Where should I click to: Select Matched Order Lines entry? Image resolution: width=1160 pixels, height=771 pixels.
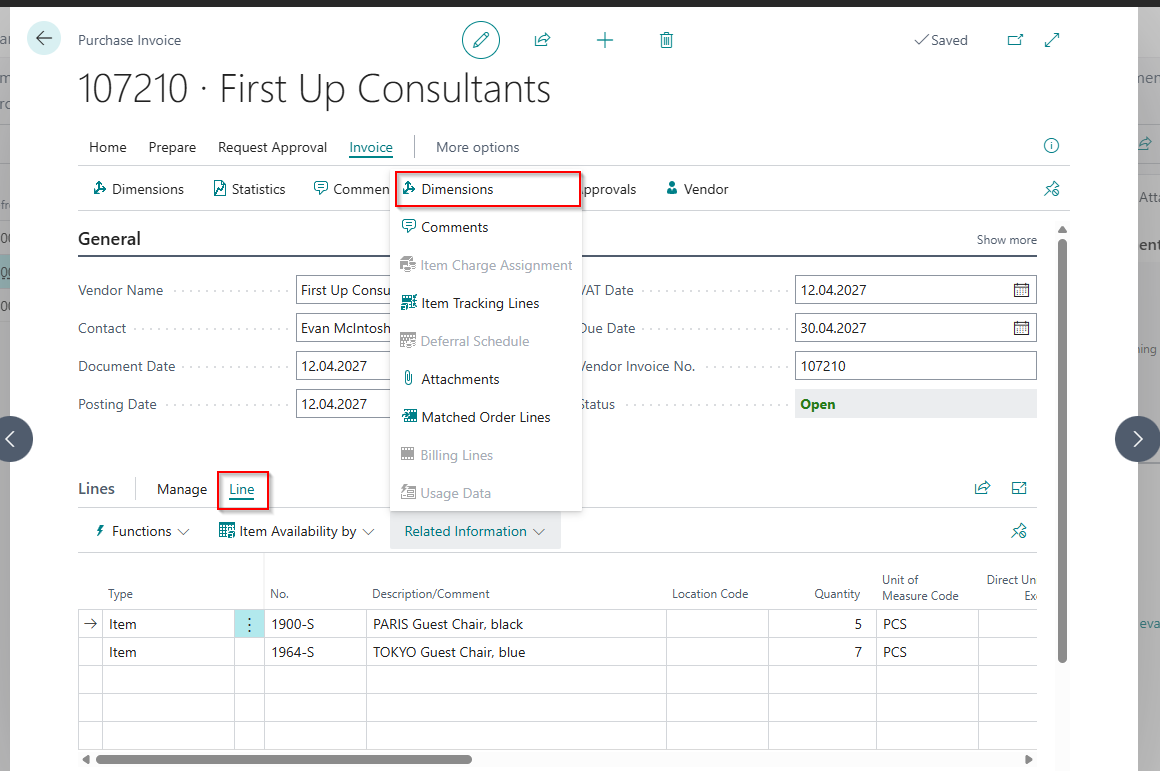pos(486,417)
